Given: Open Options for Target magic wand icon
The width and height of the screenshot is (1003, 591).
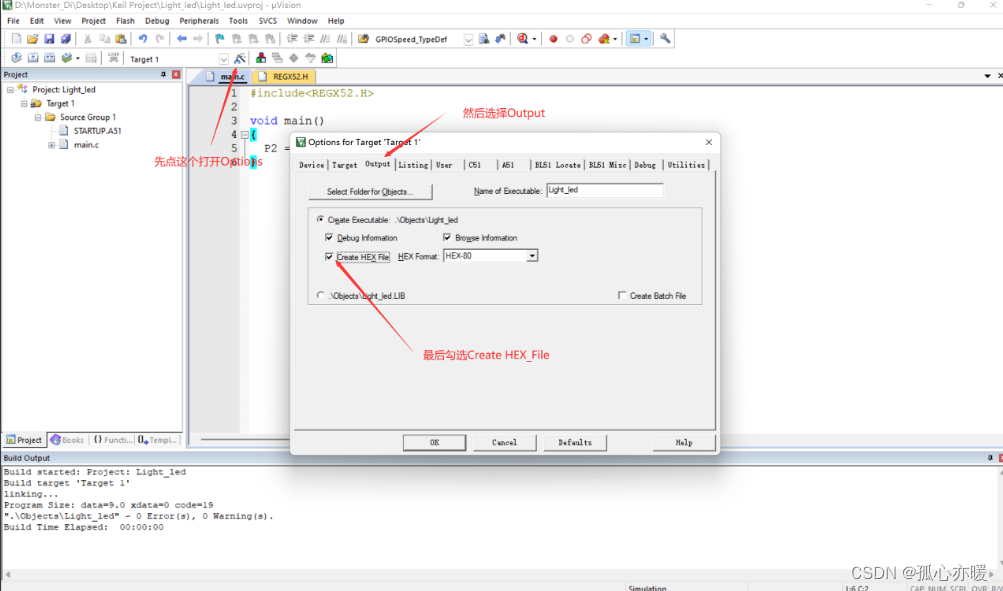Looking at the screenshot, I should [239, 58].
